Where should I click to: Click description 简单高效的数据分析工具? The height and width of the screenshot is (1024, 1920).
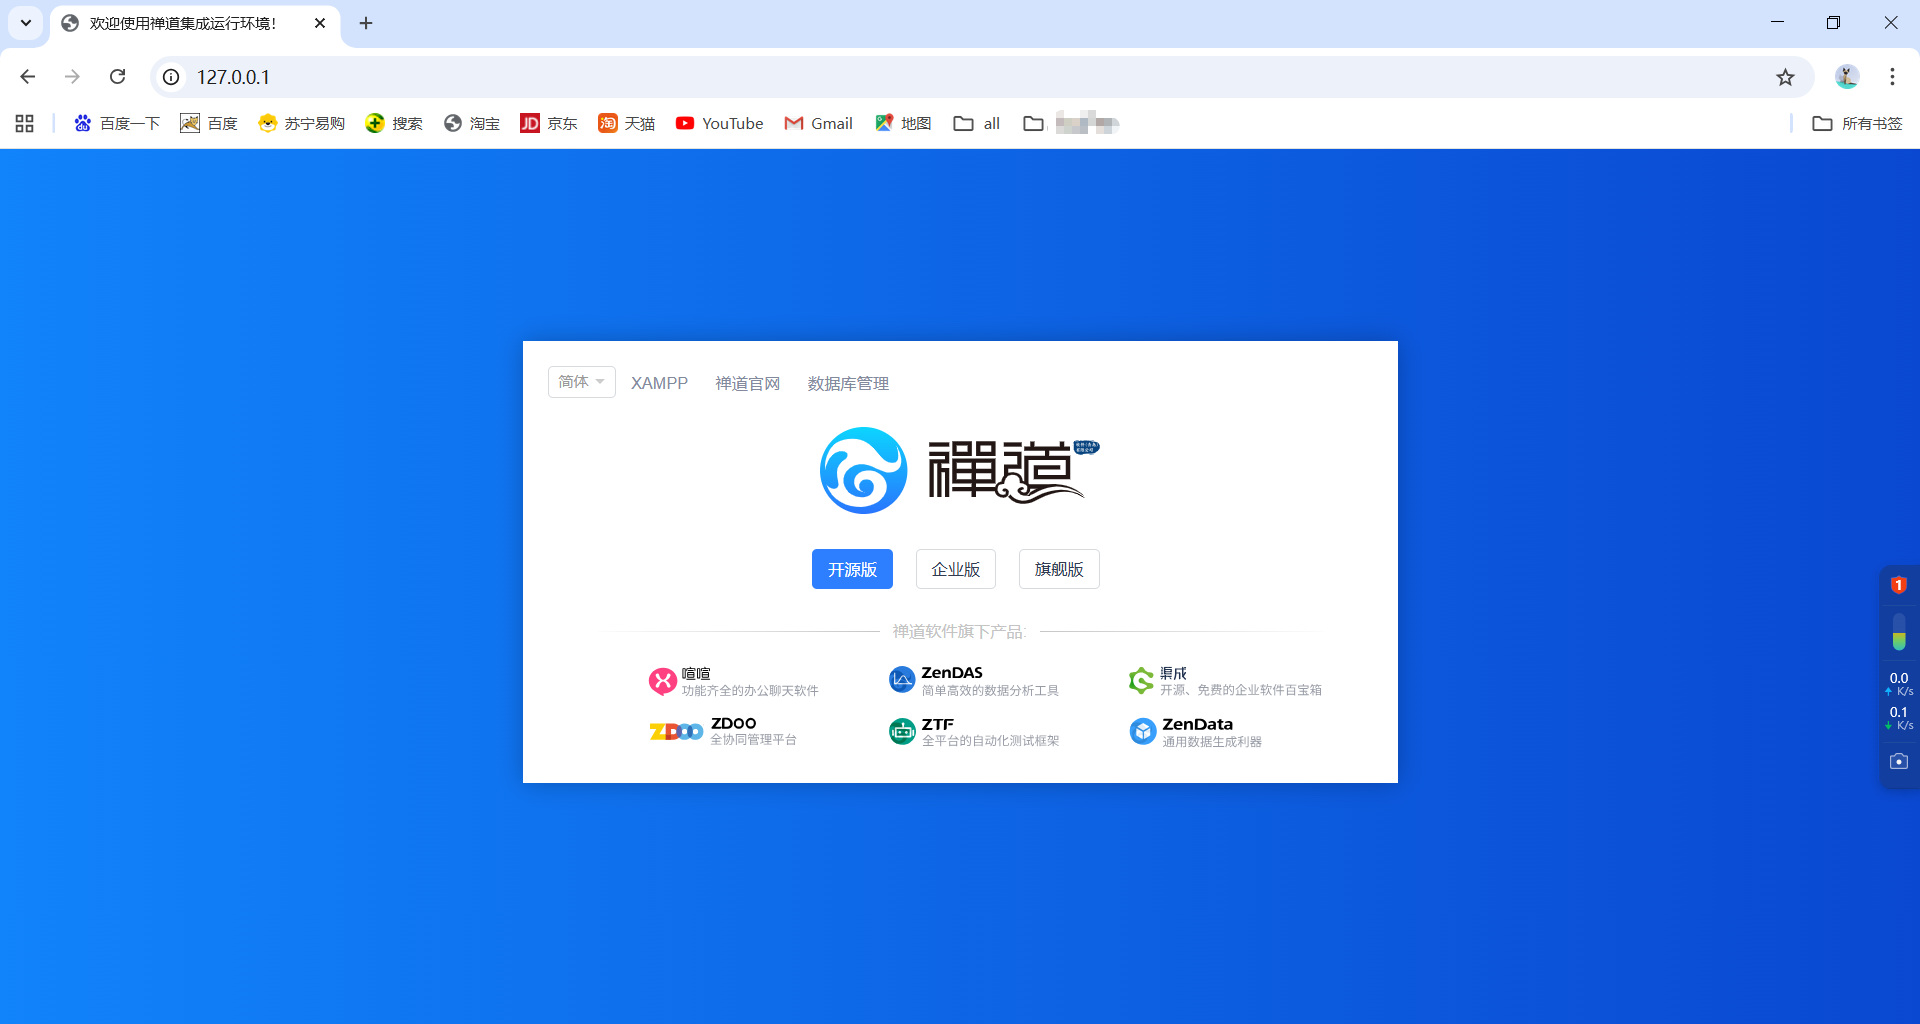(990, 691)
